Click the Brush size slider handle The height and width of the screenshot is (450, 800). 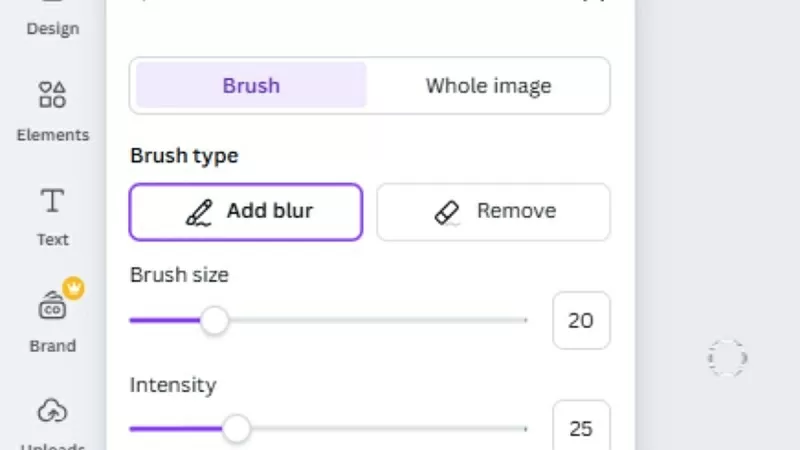pyautogui.click(x=214, y=321)
